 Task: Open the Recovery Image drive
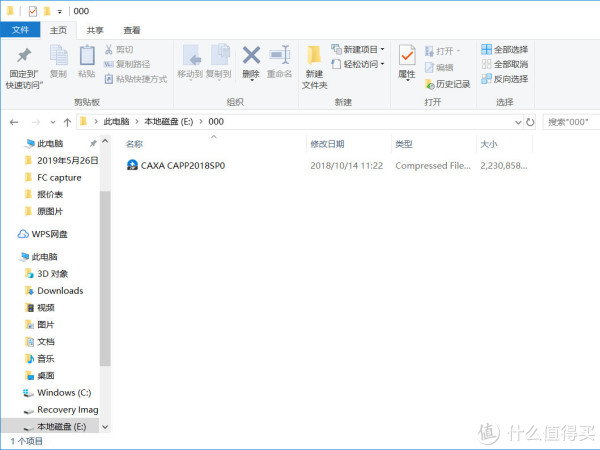[x=61, y=409]
